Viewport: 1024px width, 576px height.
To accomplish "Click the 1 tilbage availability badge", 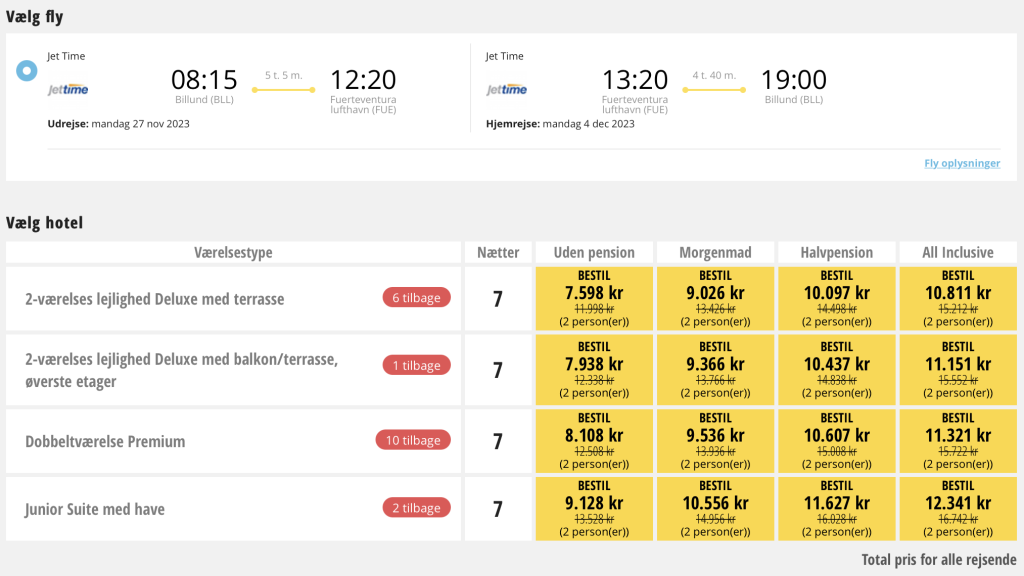I will pyautogui.click(x=417, y=366).
